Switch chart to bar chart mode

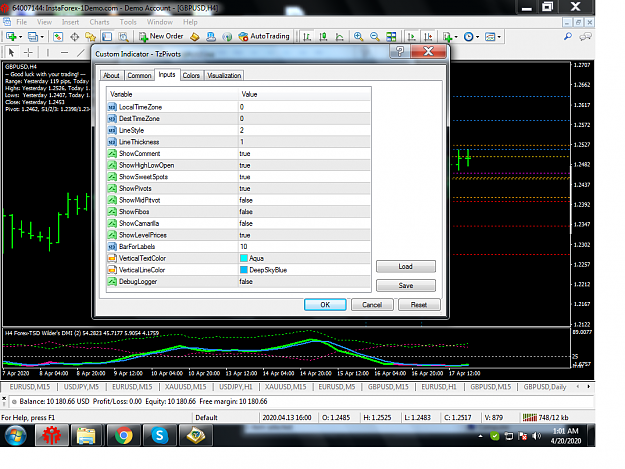(x=307, y=37)
